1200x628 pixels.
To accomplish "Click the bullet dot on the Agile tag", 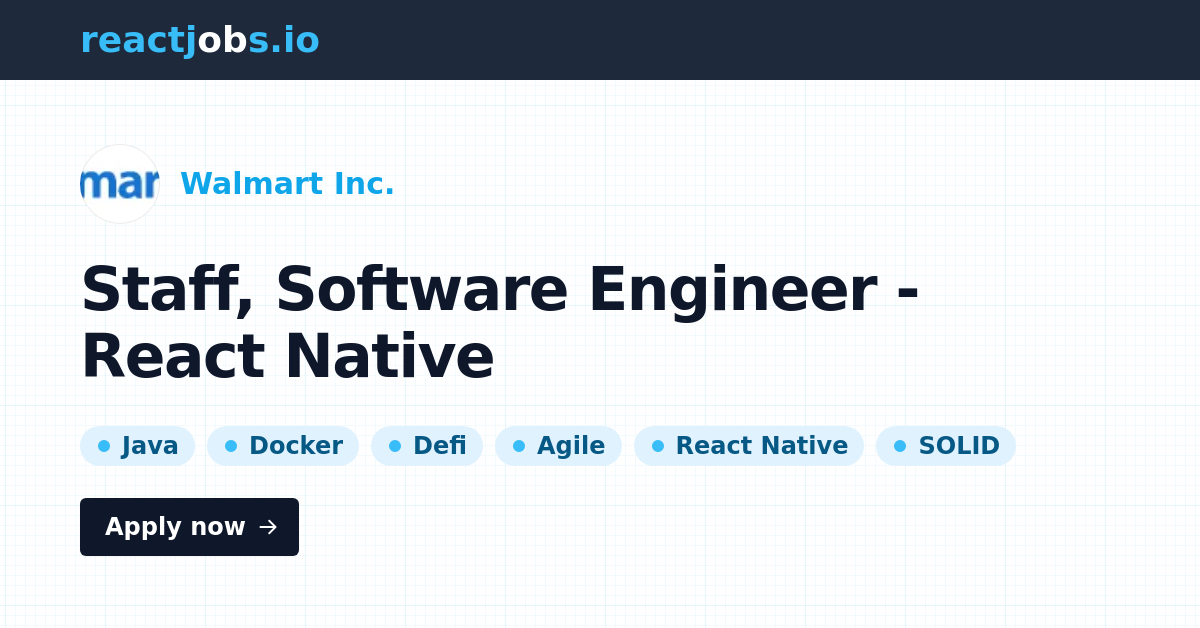I will 519,446.
